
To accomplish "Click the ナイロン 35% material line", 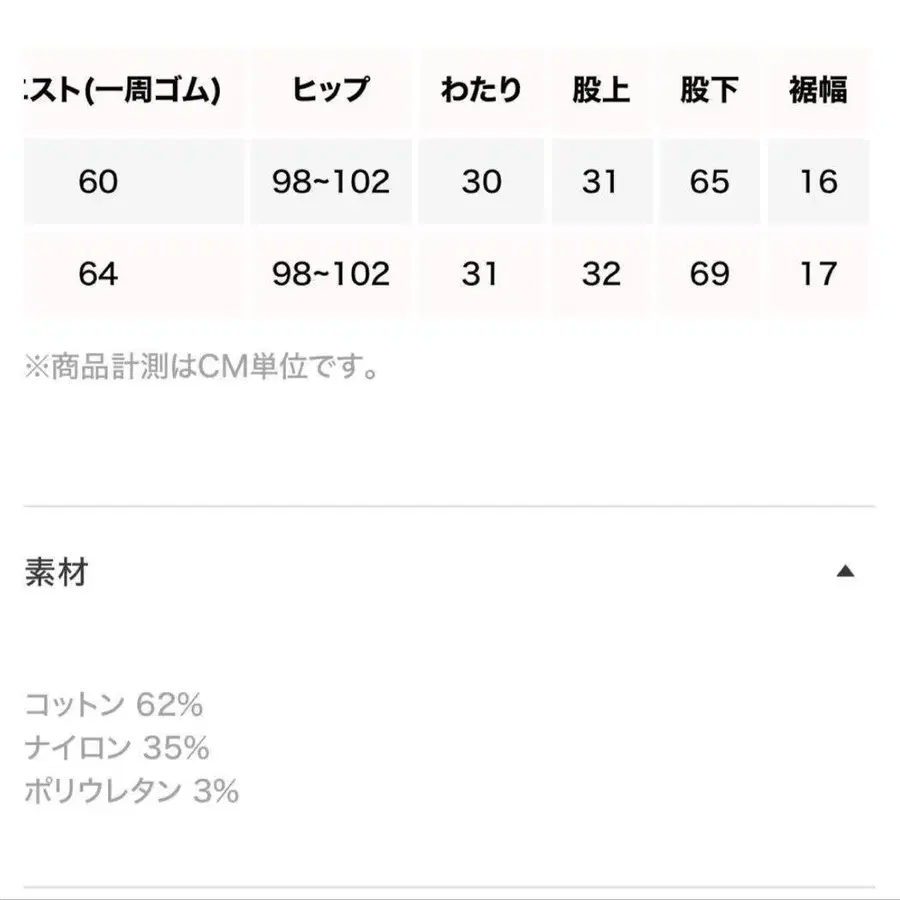I will click(x=116, y=748).
